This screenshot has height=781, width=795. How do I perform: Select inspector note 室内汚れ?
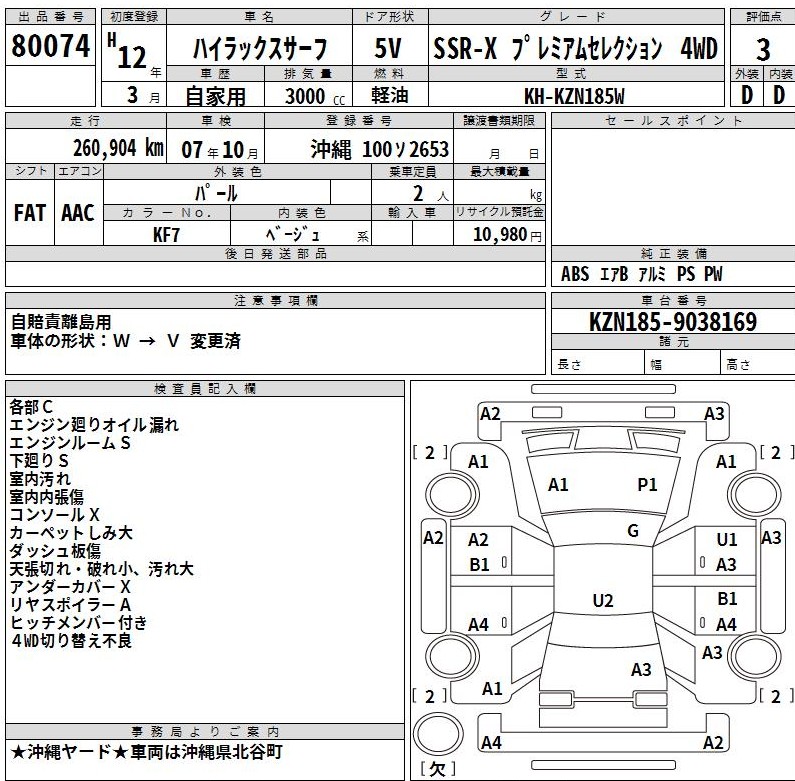(x=40, y=478)
